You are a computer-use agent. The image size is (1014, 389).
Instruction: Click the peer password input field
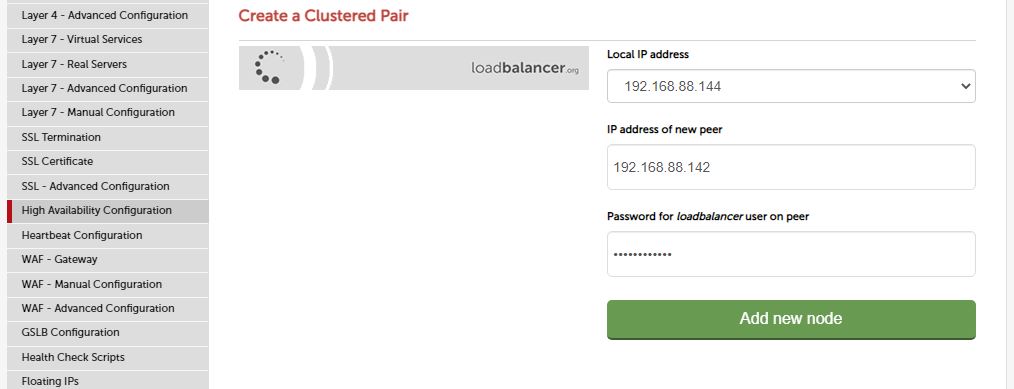point(791,255)
